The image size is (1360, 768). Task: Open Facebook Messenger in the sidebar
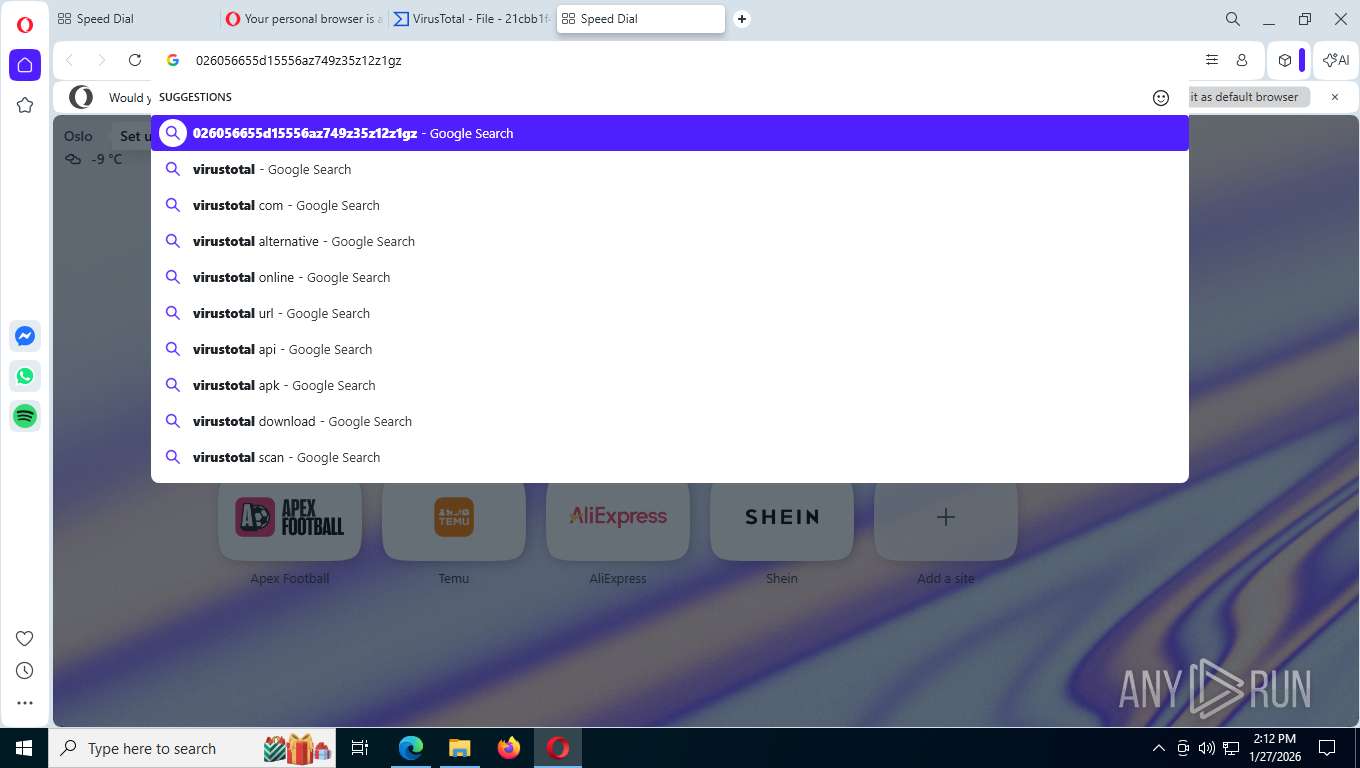click(x=25, y=336)
